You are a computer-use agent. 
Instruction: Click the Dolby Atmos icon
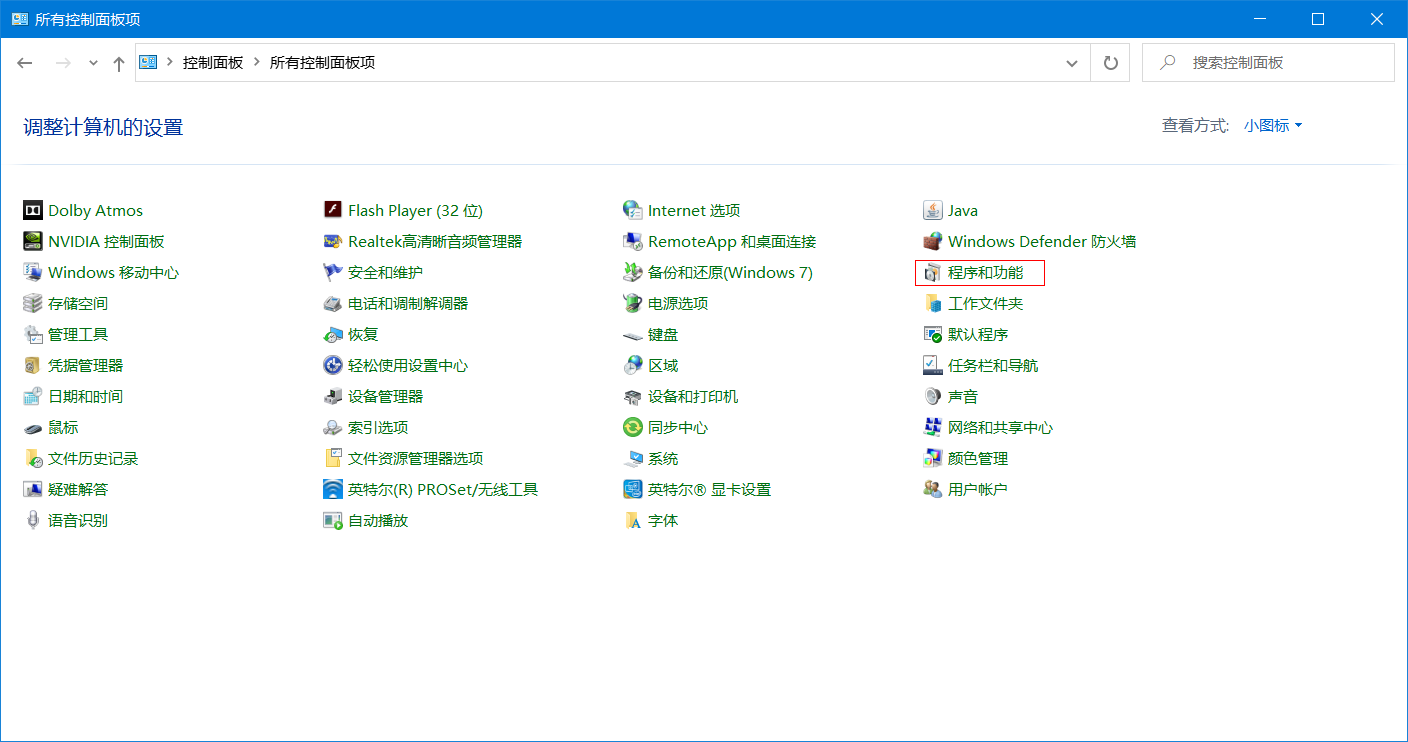tap(33, 210)
